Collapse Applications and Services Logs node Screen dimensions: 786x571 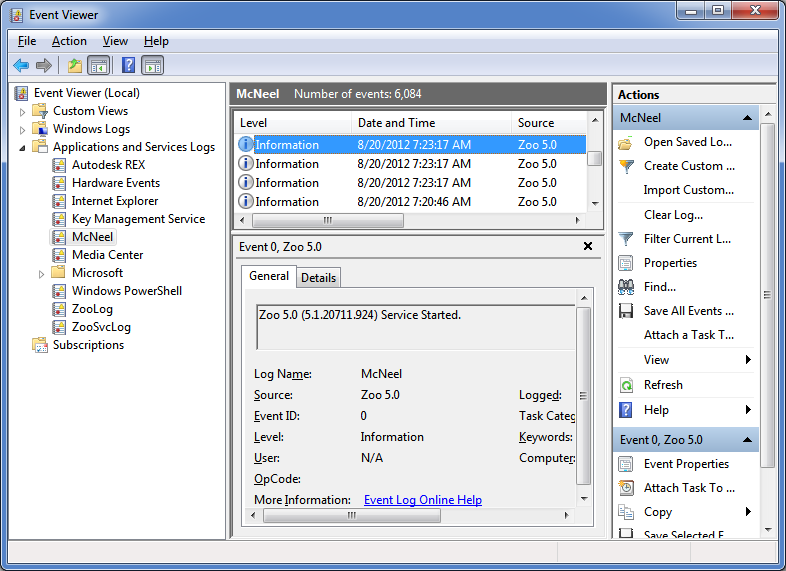[x=22, y=148]
